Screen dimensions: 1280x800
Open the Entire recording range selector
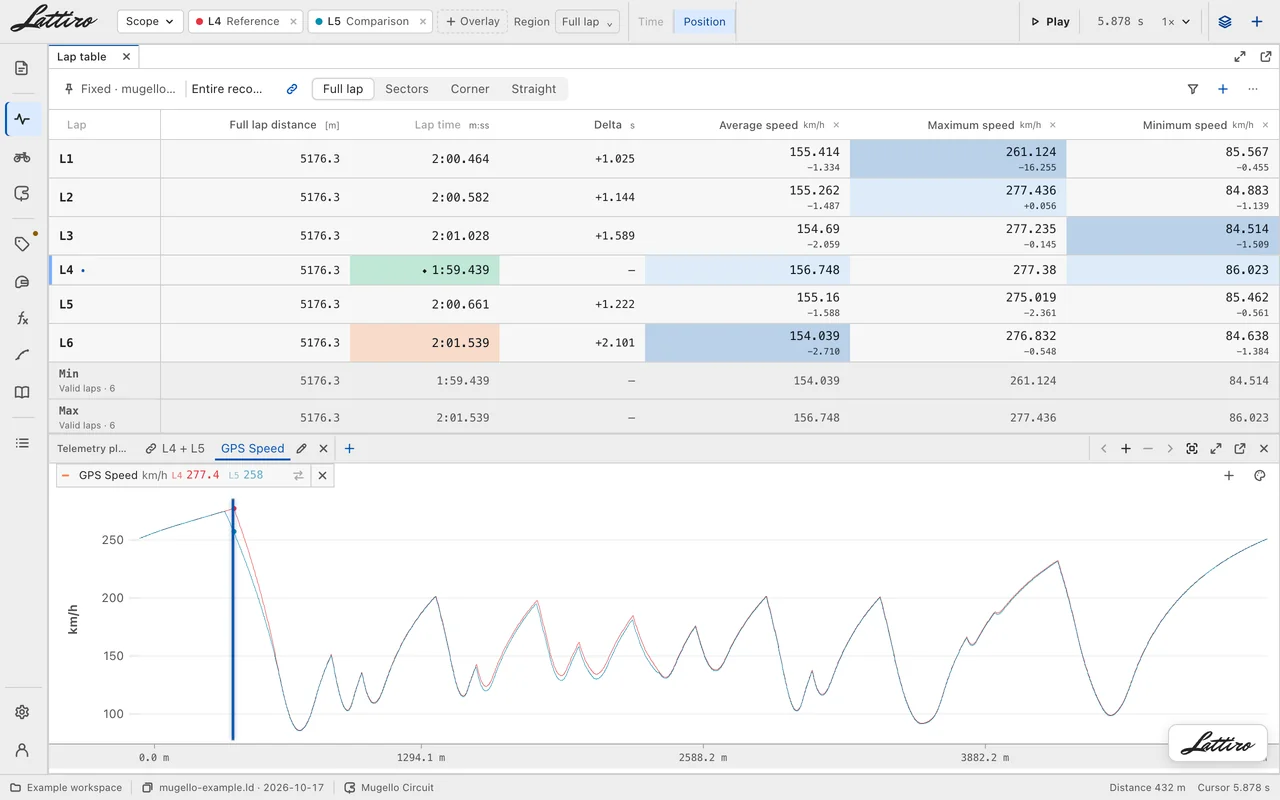[228, 89]
